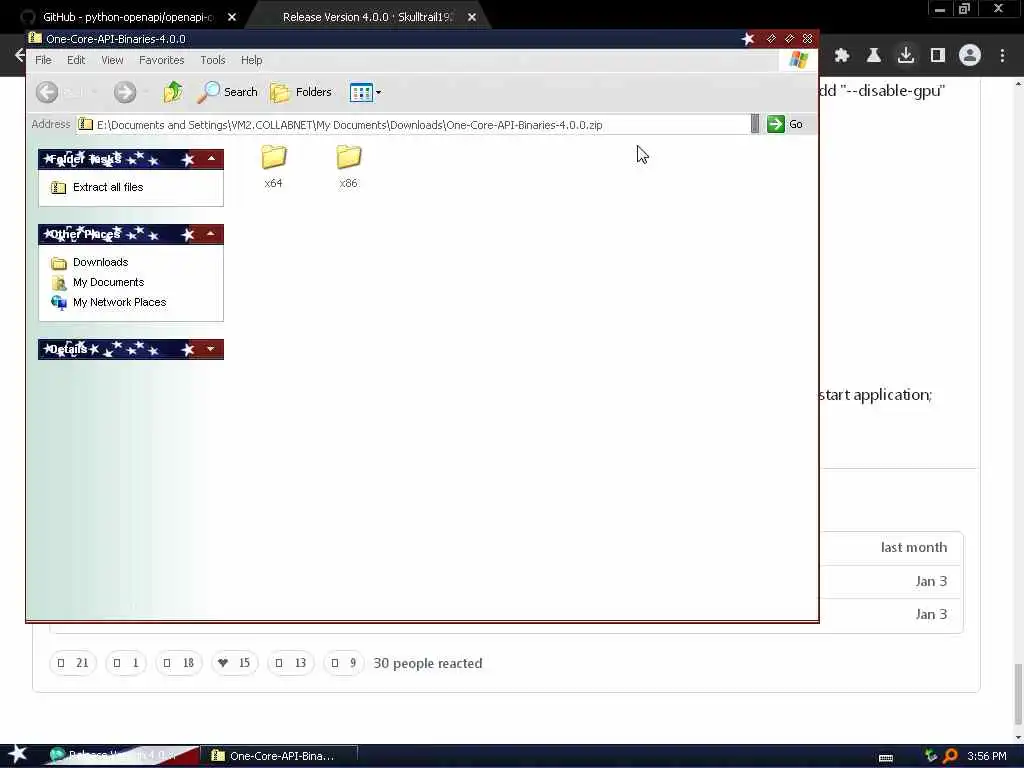This screenshot has width=1024, height=768.
Task: Open the browser three-dot menu
Action: 1002,56
